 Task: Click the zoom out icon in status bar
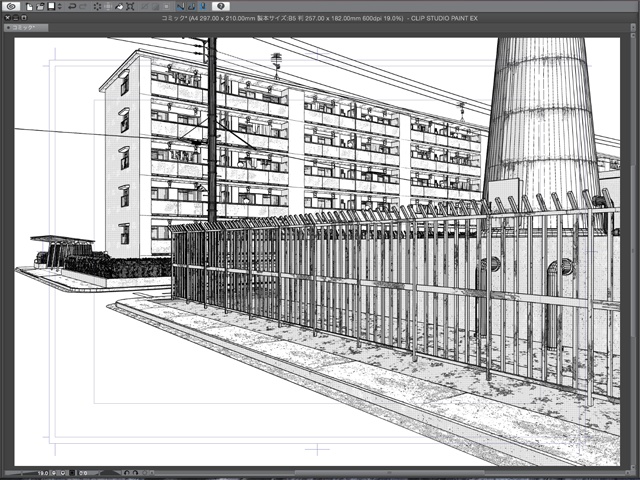coord(54,473)
